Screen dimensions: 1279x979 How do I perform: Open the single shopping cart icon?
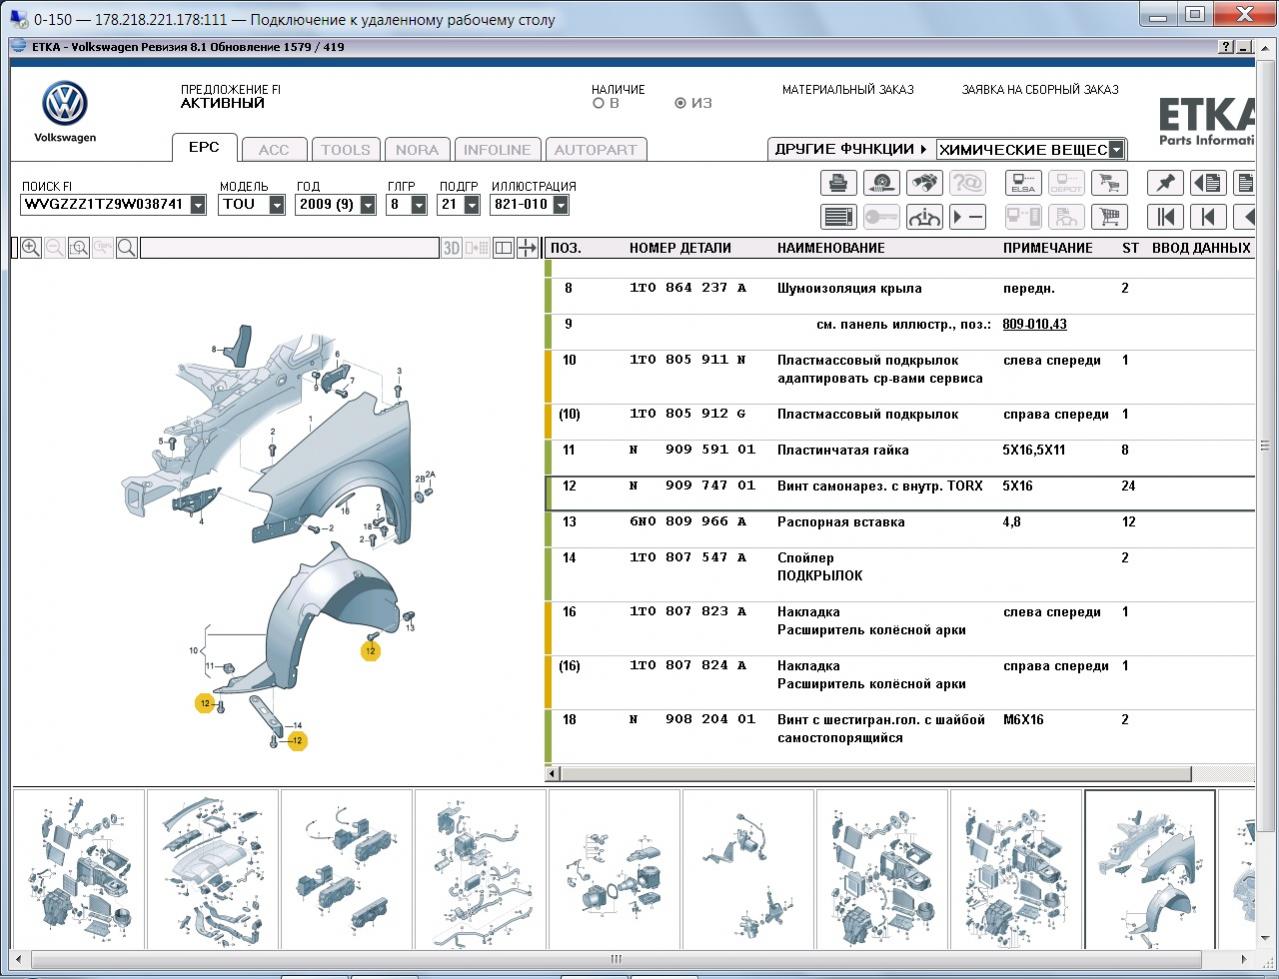point(1109,217)
